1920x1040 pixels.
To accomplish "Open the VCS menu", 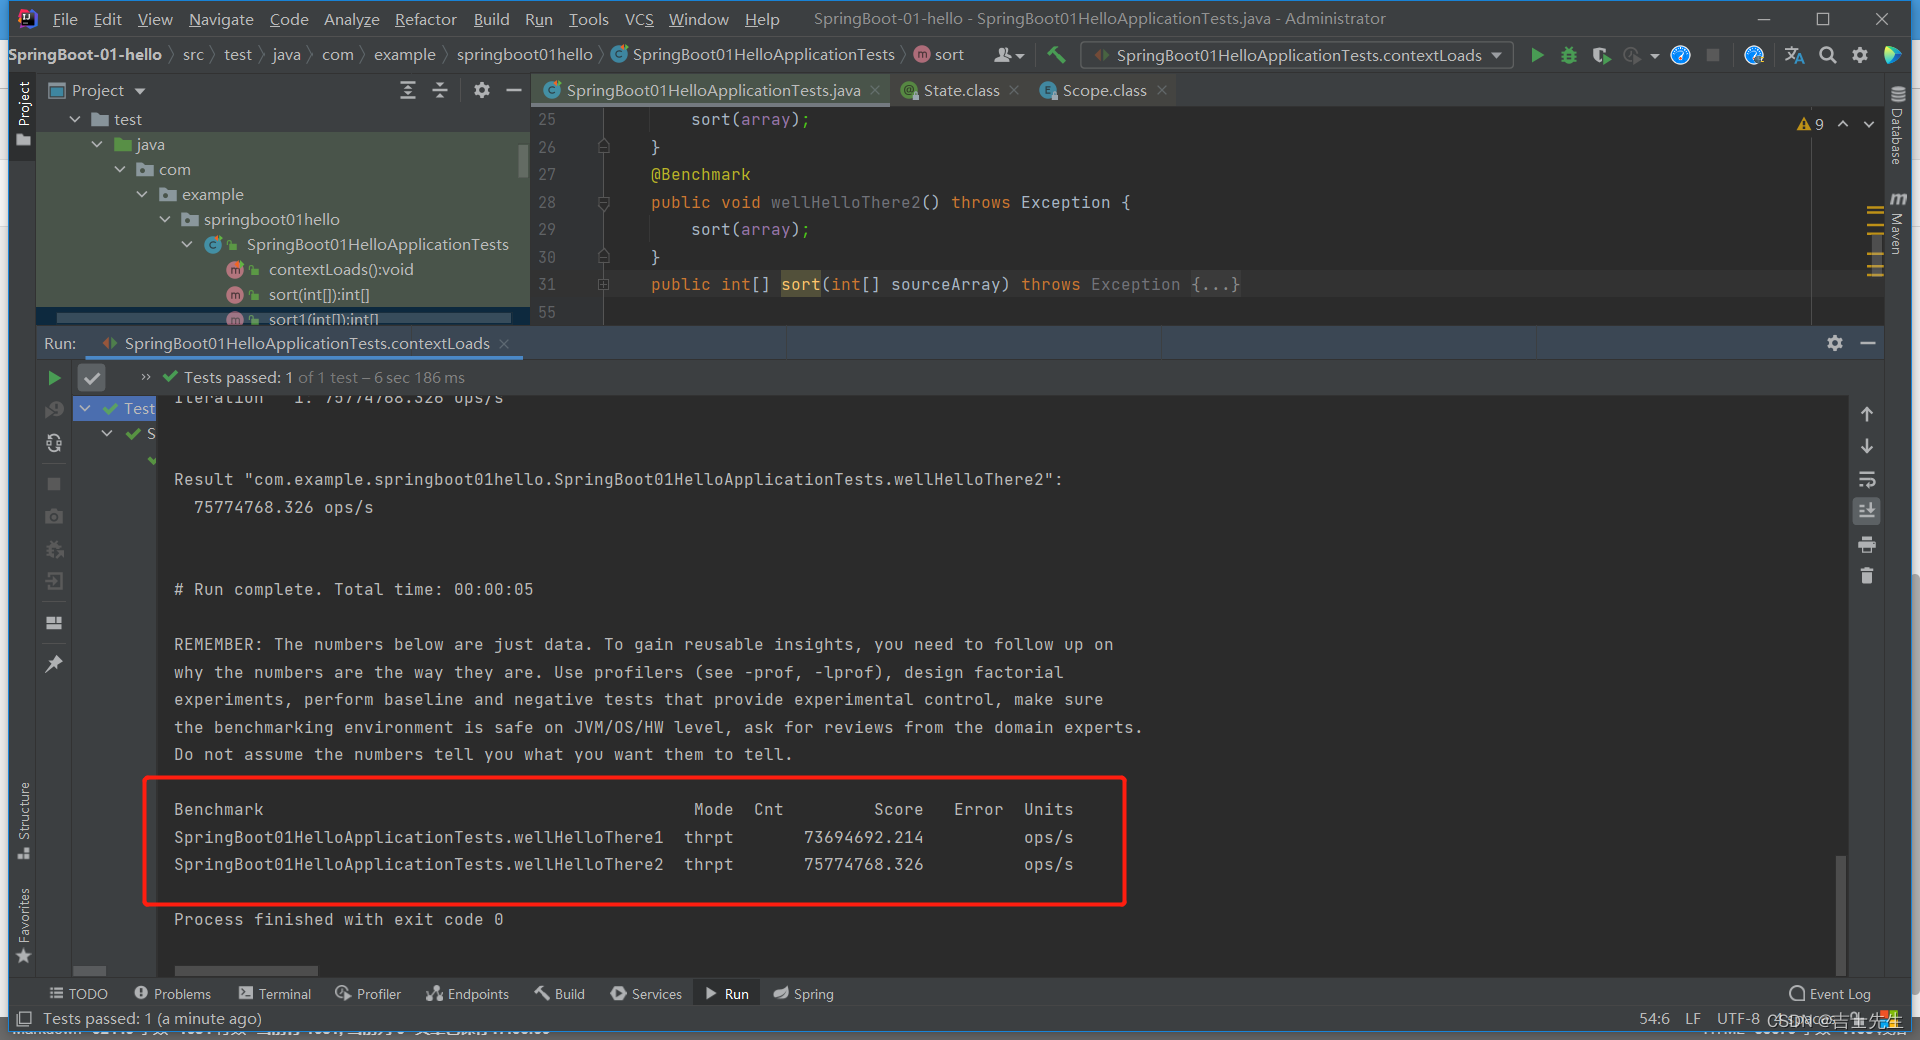I will 639,19.
